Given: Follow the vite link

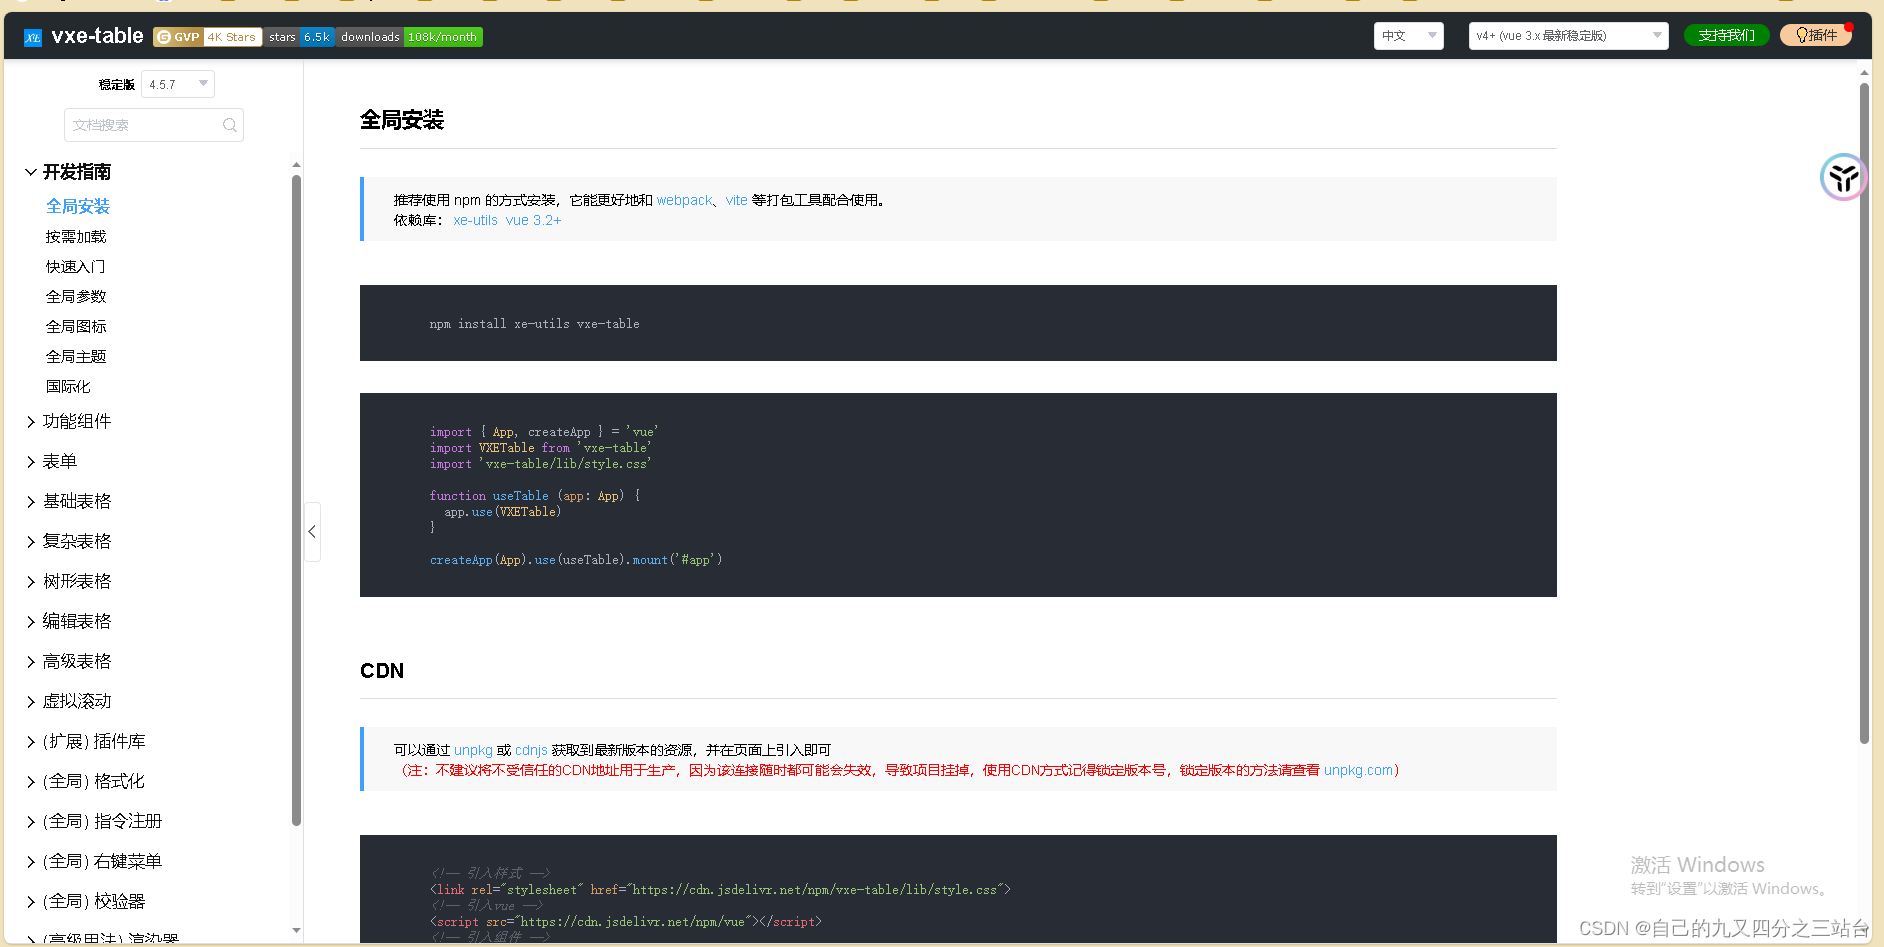Looking at the screenshot, I should tap(737, 200).
